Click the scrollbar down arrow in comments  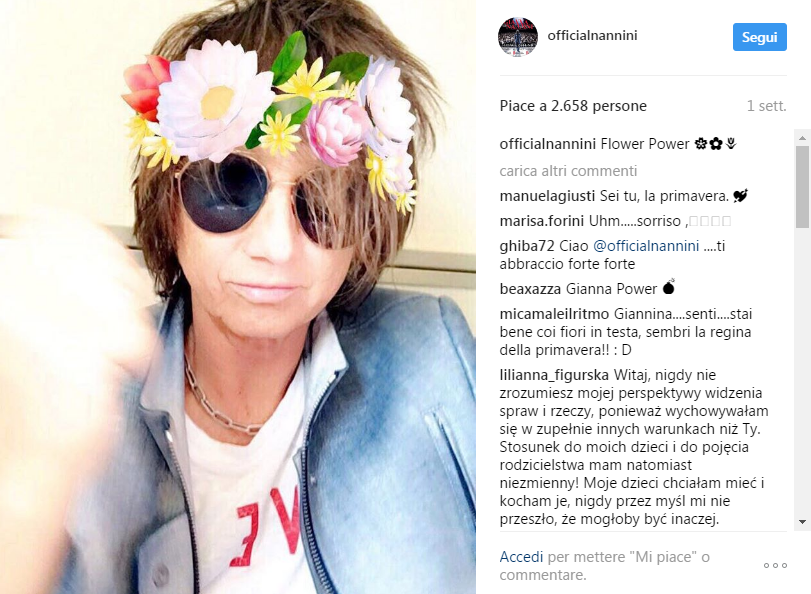[x=802, y=522]
